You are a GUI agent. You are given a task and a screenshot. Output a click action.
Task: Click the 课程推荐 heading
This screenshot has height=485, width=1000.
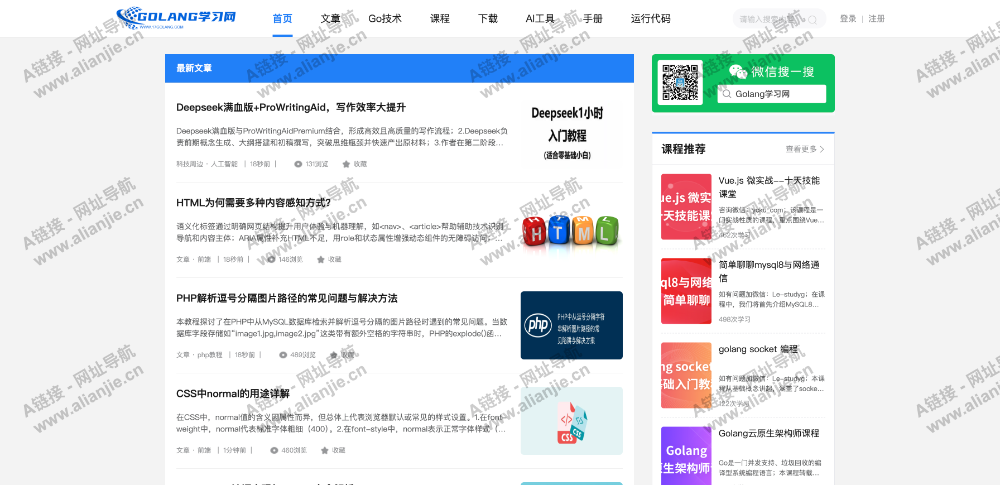pyautogui.click(x=684, y=149)
